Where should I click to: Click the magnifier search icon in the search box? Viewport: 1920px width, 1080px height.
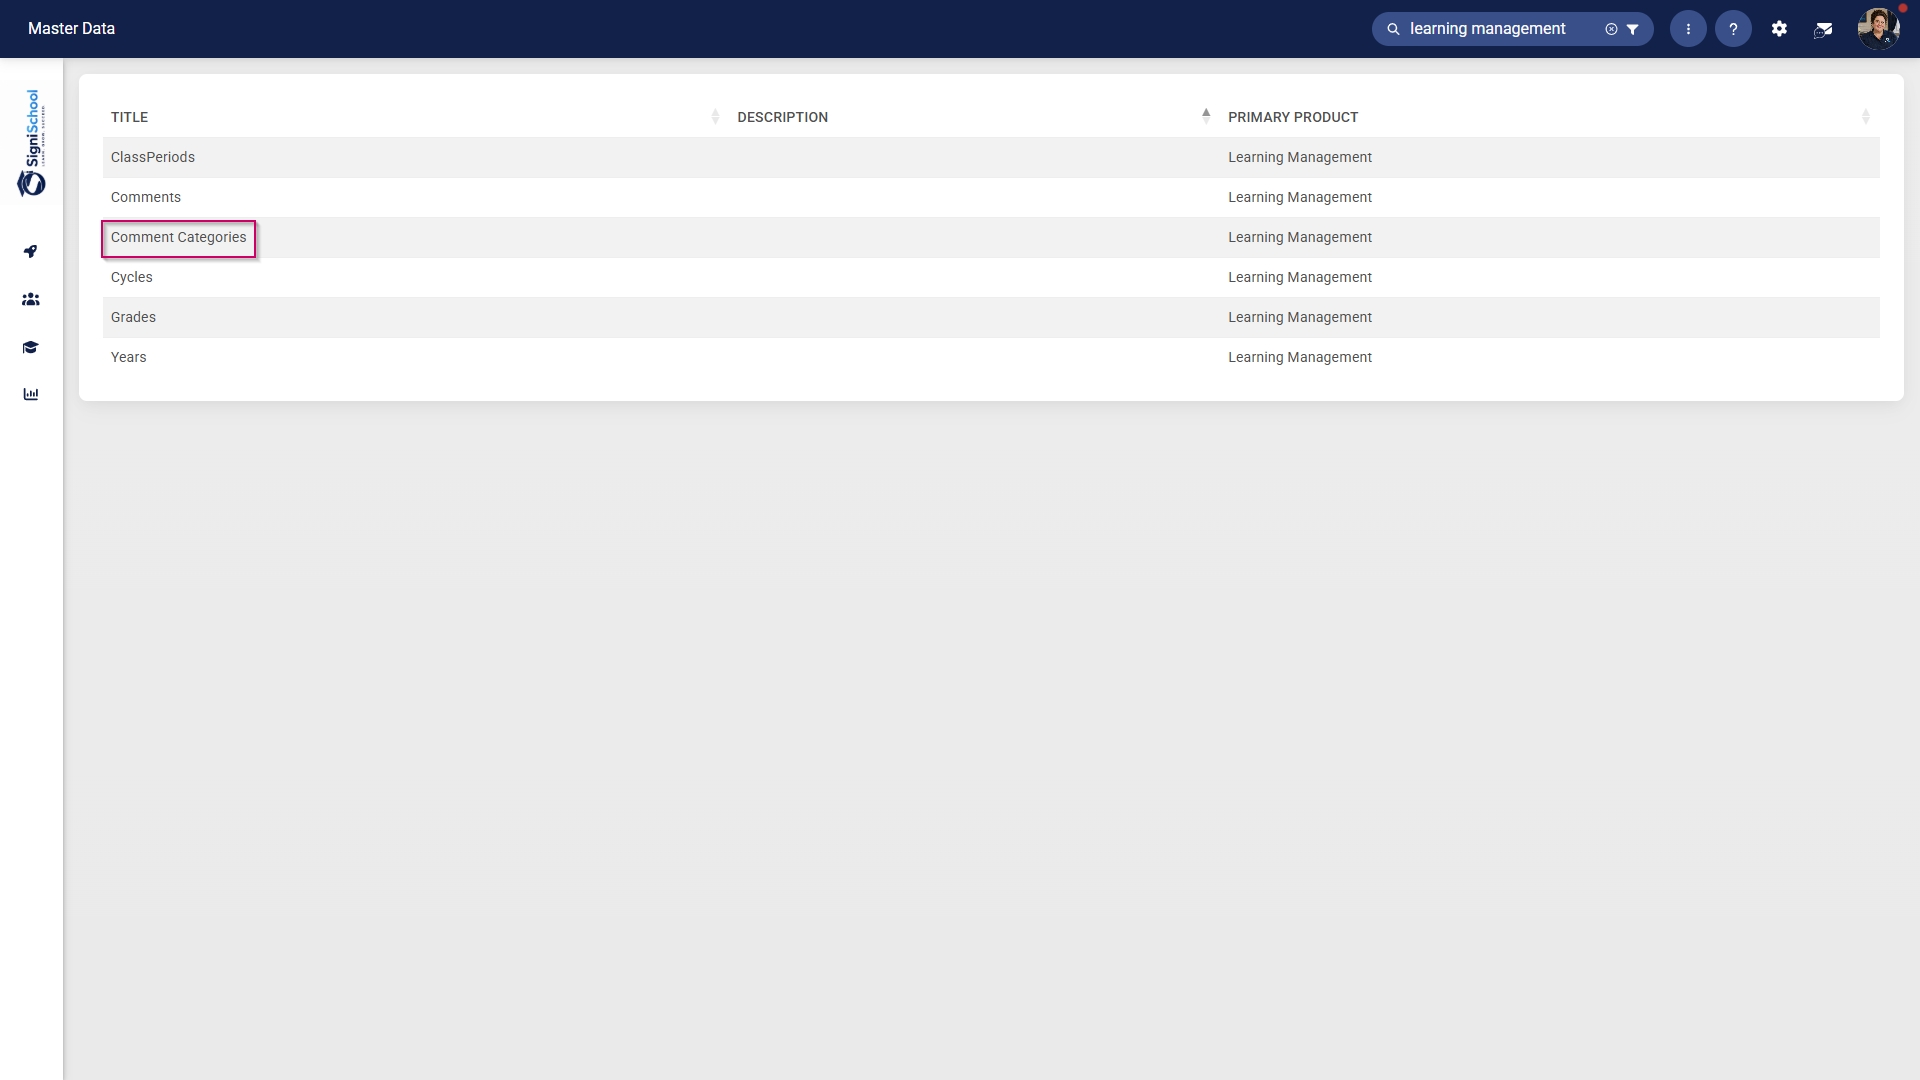coord(1393,29)
